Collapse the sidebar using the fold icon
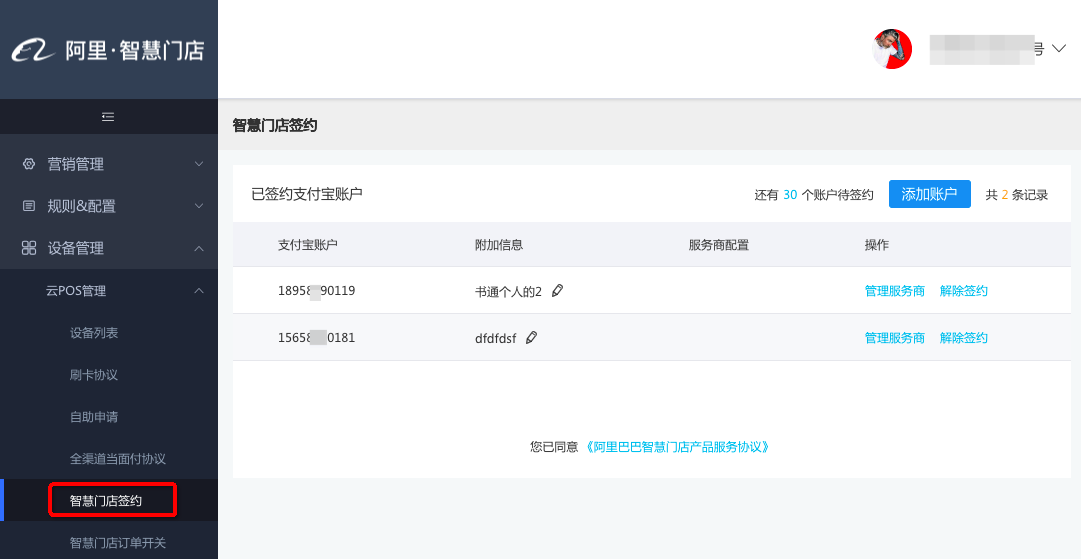Viewport: 1081px width, 559px height. (108, 116)
